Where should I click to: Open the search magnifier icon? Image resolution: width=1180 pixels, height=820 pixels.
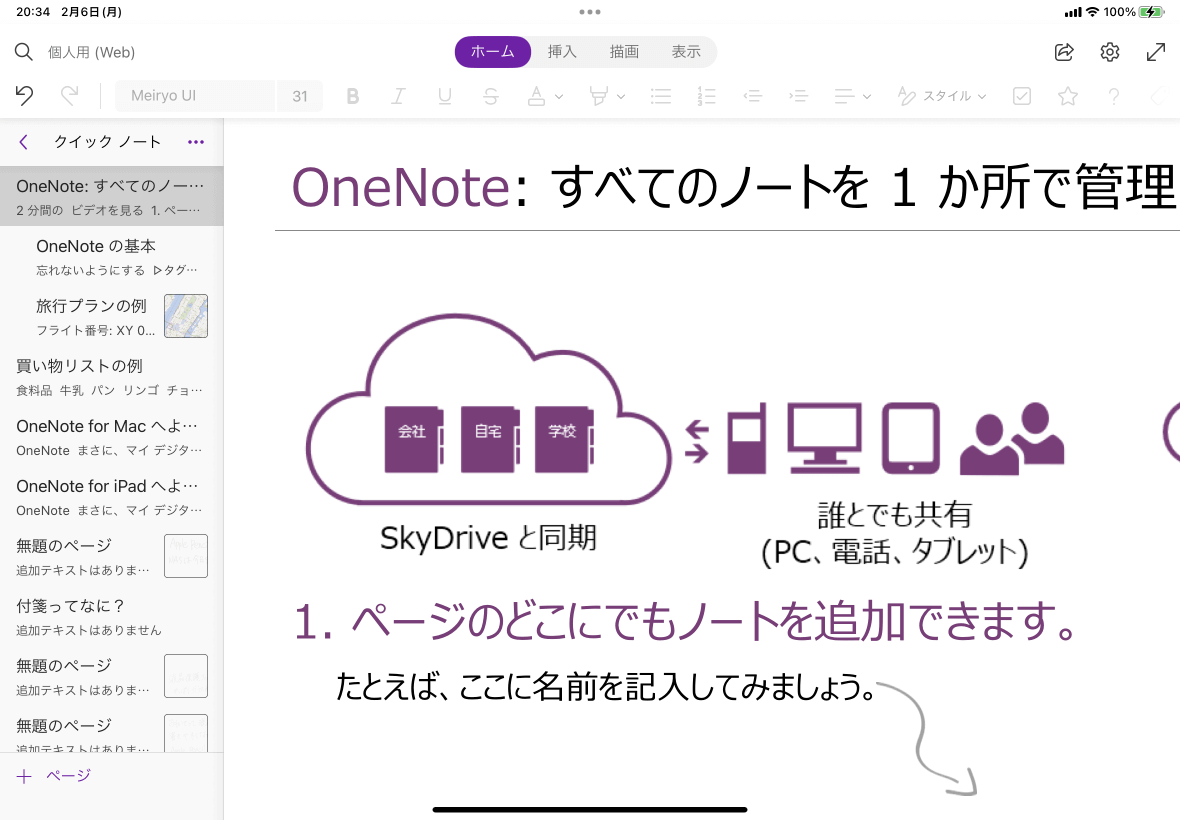(x=23, y=52)
